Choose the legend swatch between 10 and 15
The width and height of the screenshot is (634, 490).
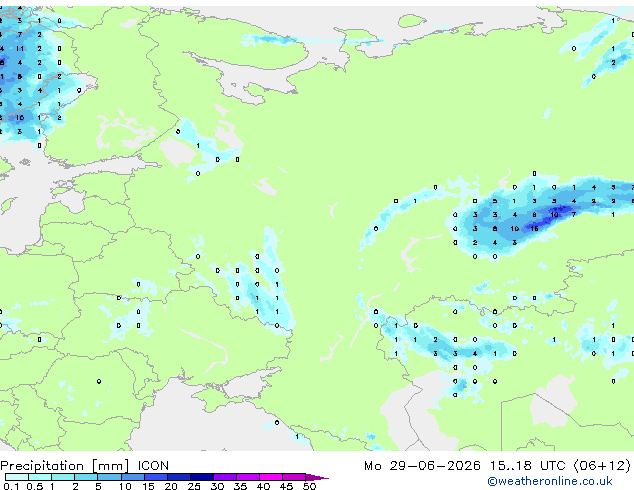(x=133, y=477)
